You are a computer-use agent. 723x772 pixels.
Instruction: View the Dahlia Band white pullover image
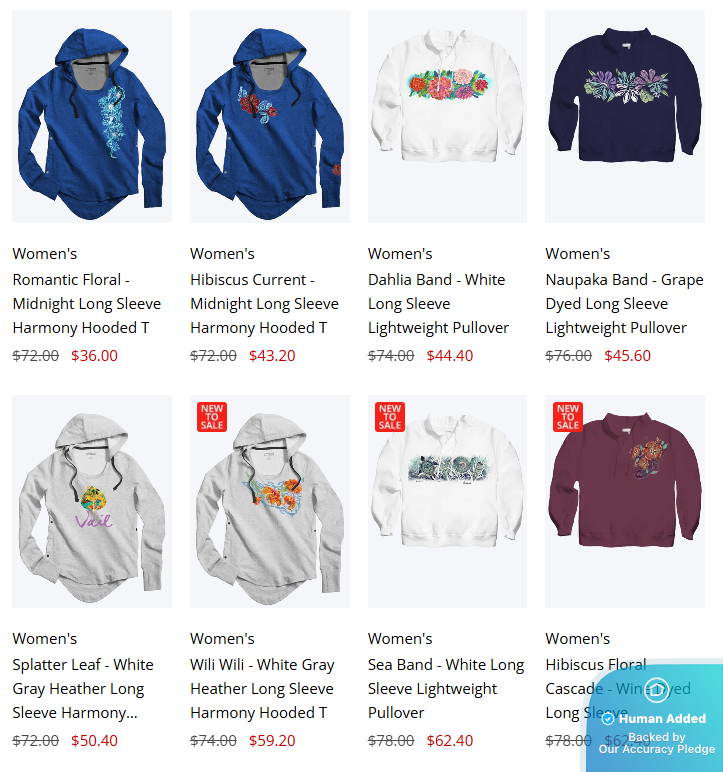[447, 117]
